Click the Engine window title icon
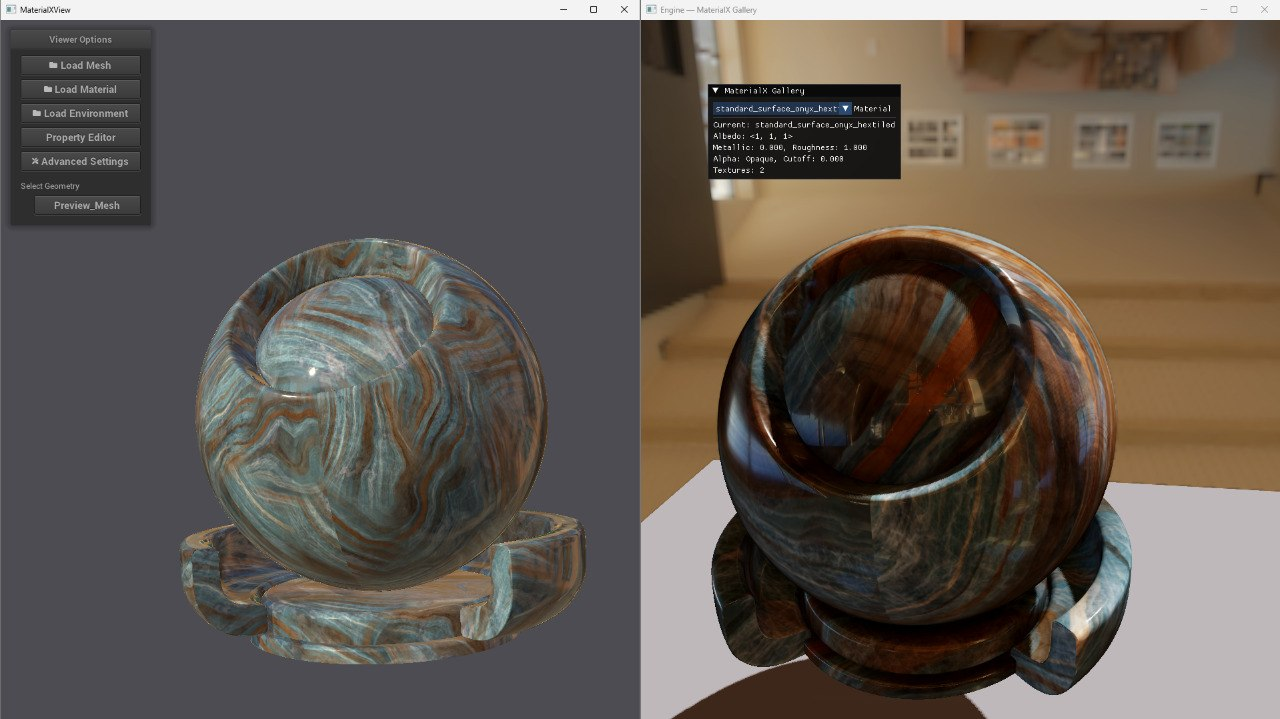This screenshot has width=1280, height=719. tap(651, 9)
